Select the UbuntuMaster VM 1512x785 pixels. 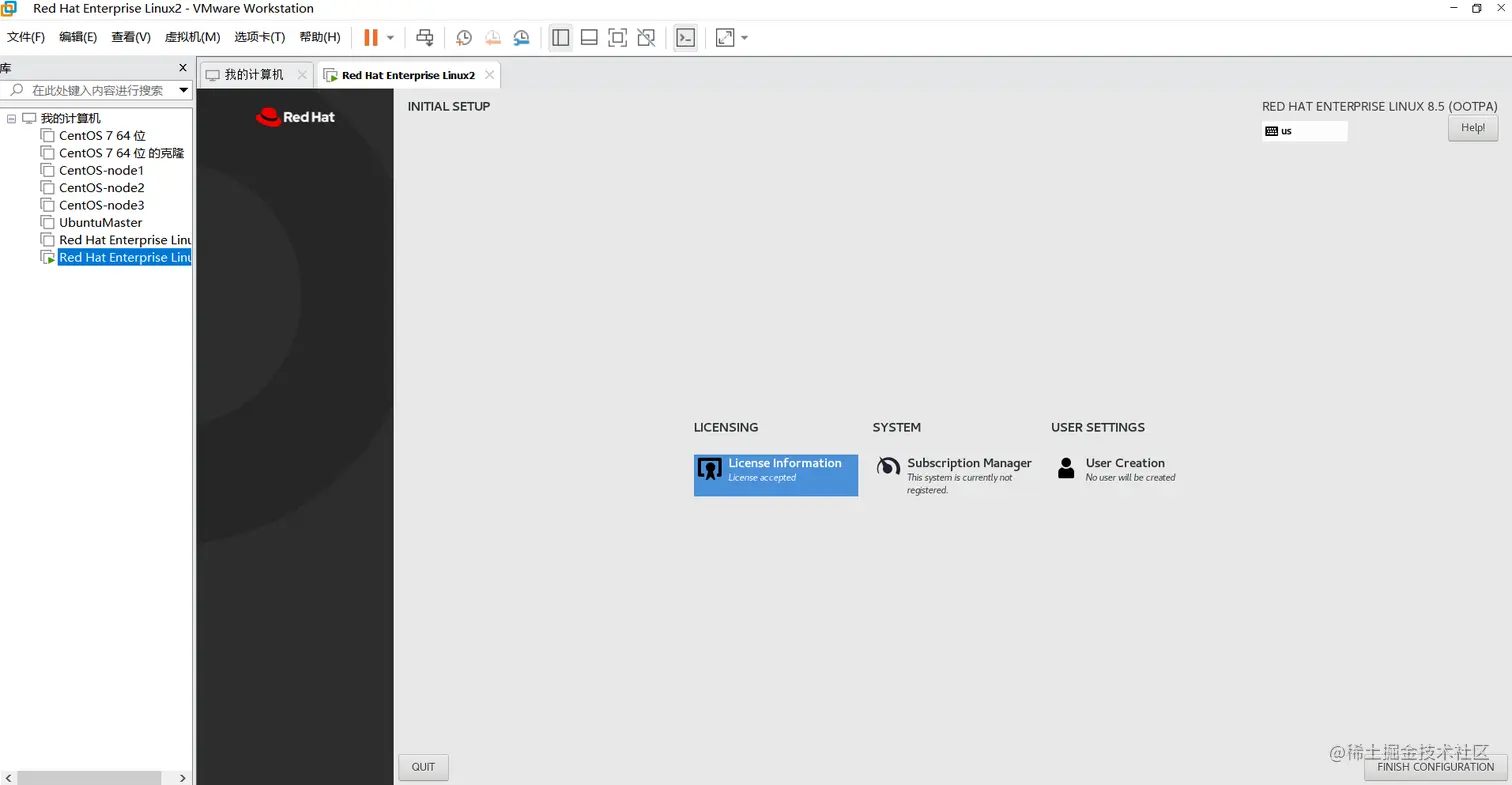pos(100,223)
